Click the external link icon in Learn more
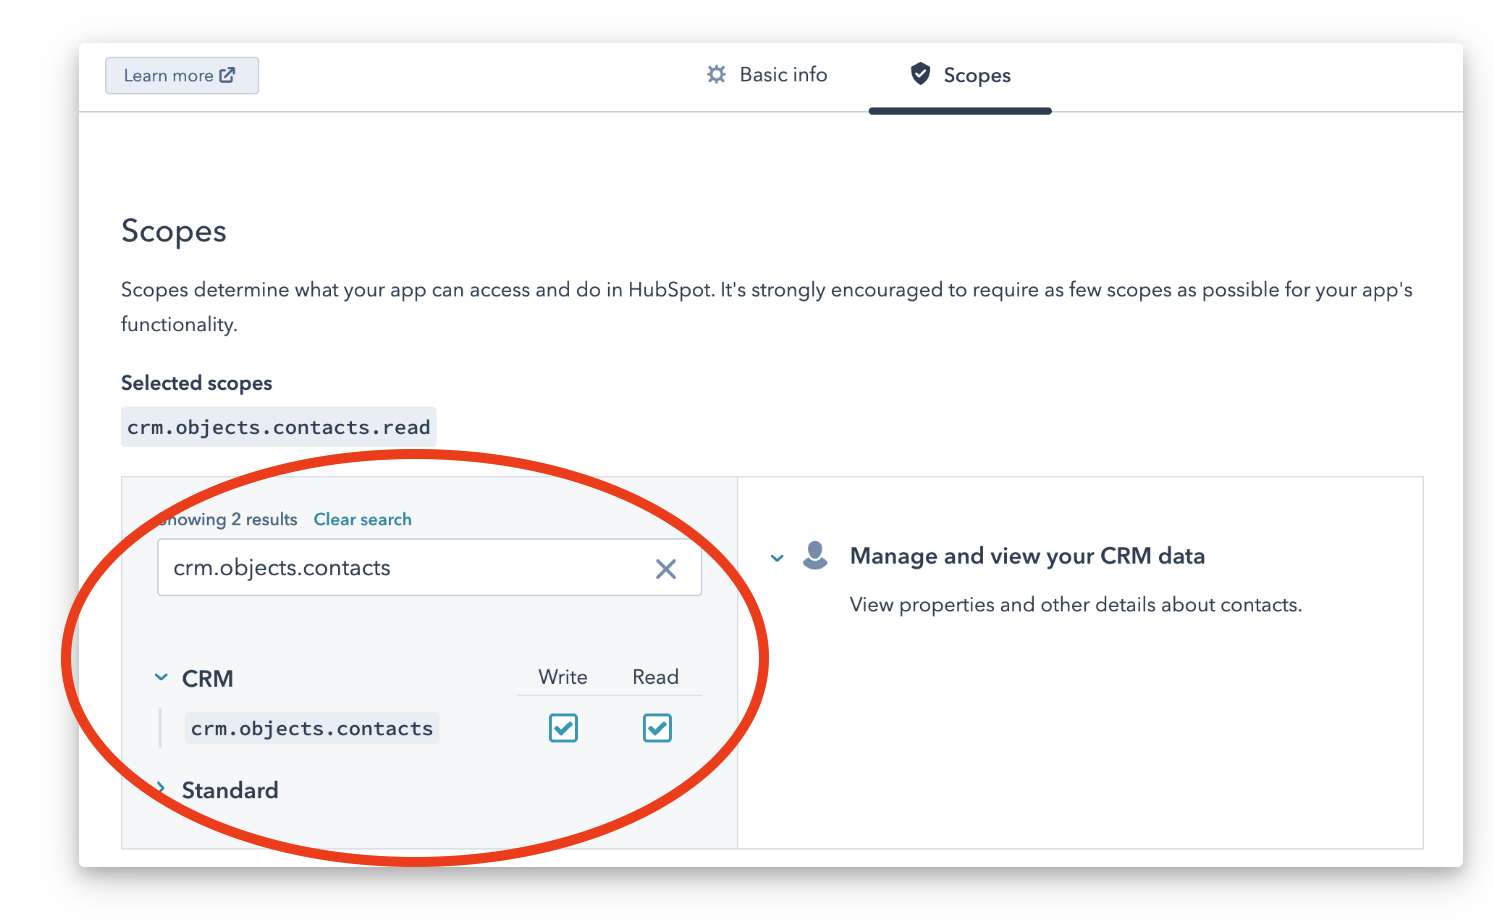The height and width of the screenshot is (924, 1494). [x=227, y=75]
